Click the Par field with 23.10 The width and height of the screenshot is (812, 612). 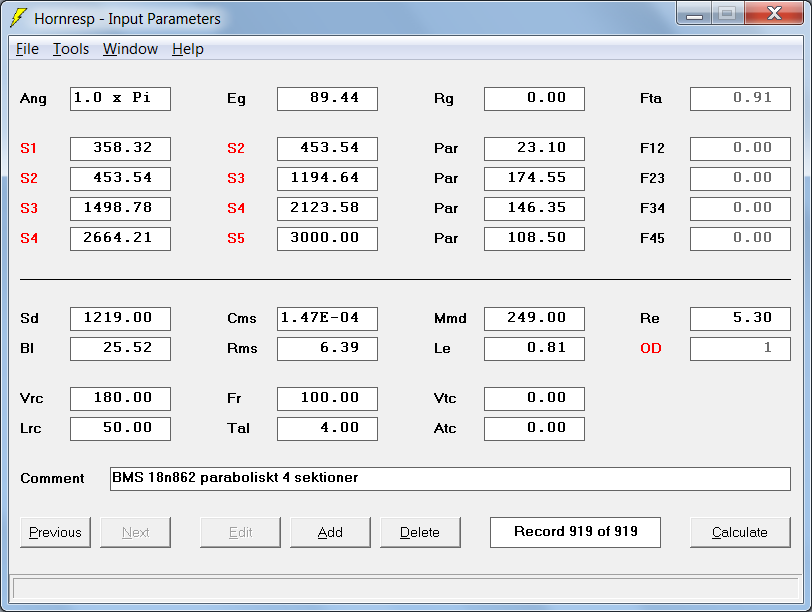[534, 149]
